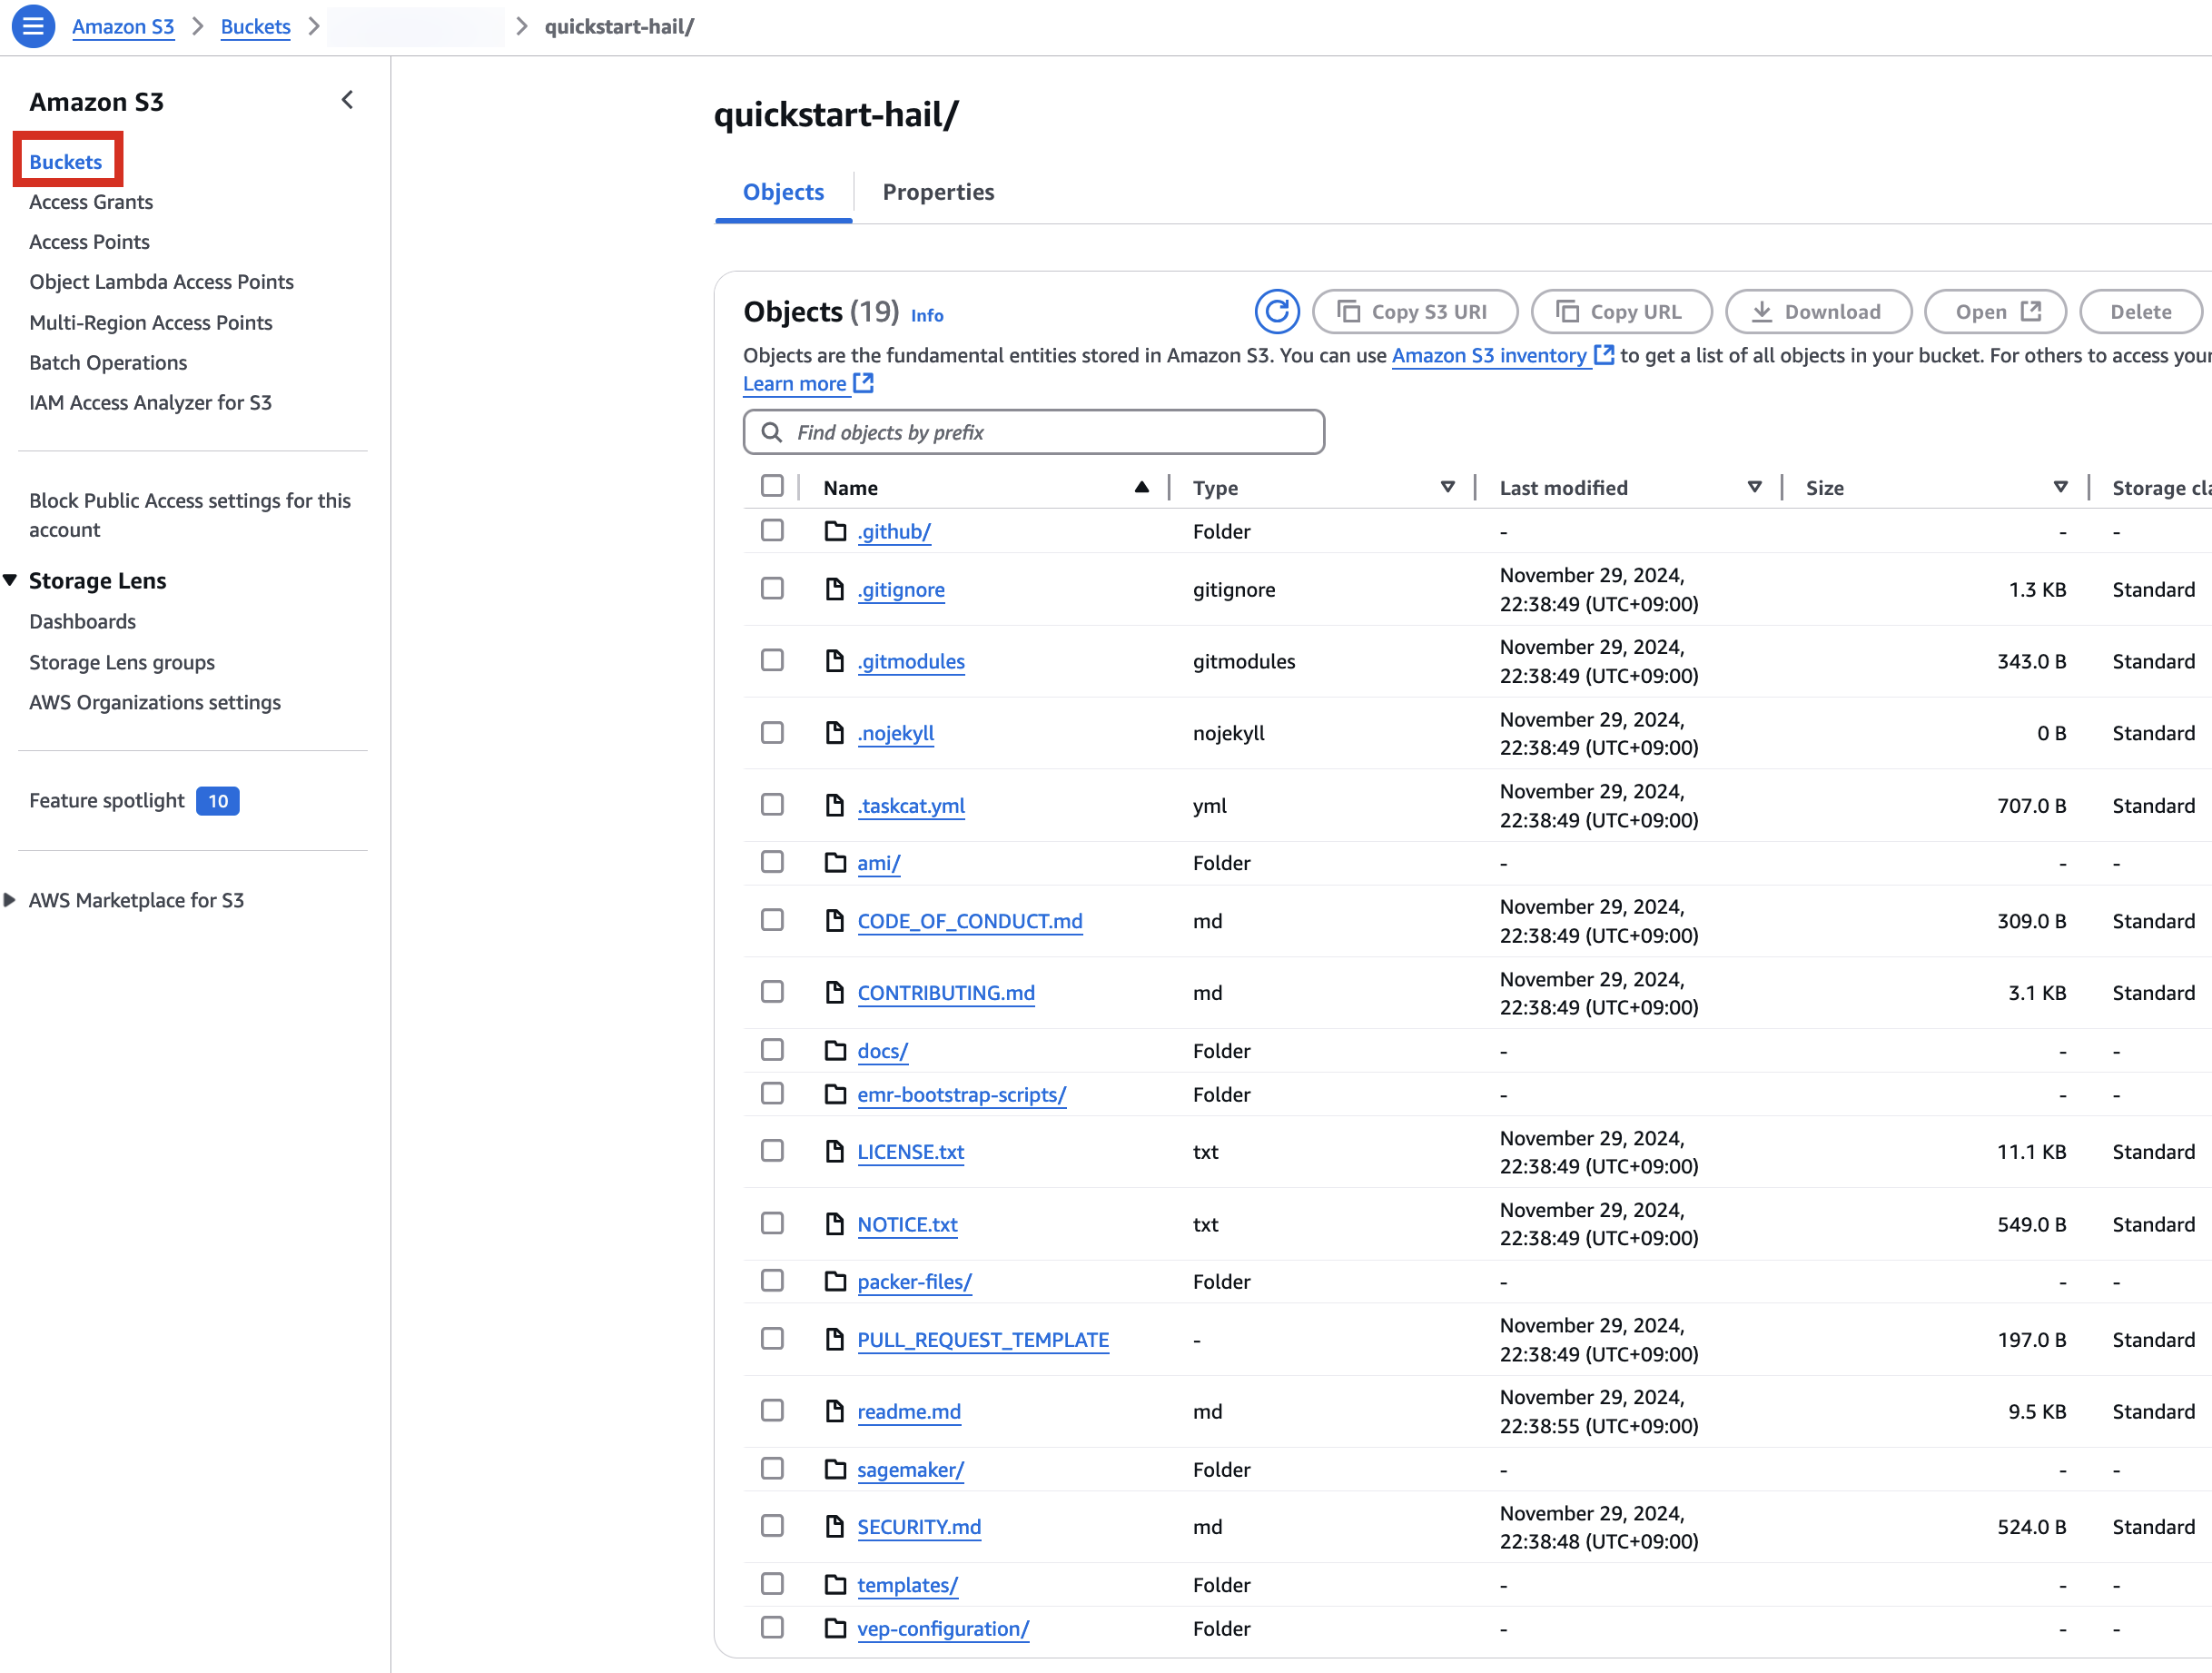Image resolution: width=2212 pixels, height=1673 pixels.
Task: Click the Copy URL button
Action: pos(1621,312)
